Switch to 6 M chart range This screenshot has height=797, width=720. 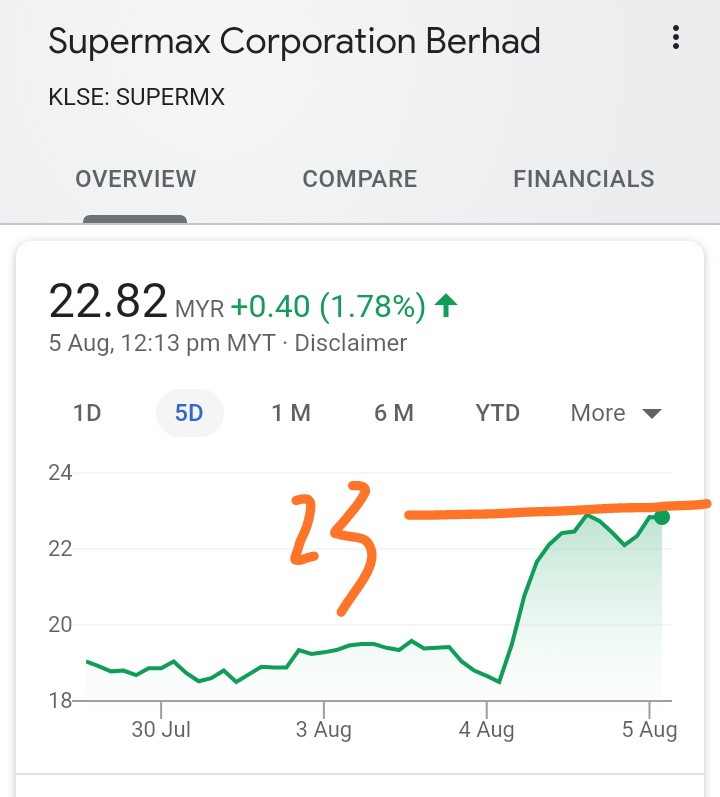(x=394, y=413)
